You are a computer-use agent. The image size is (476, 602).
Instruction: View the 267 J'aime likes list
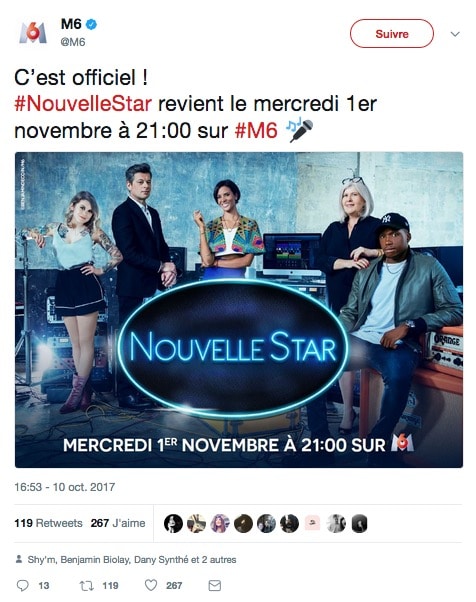(x=118, y=523)
